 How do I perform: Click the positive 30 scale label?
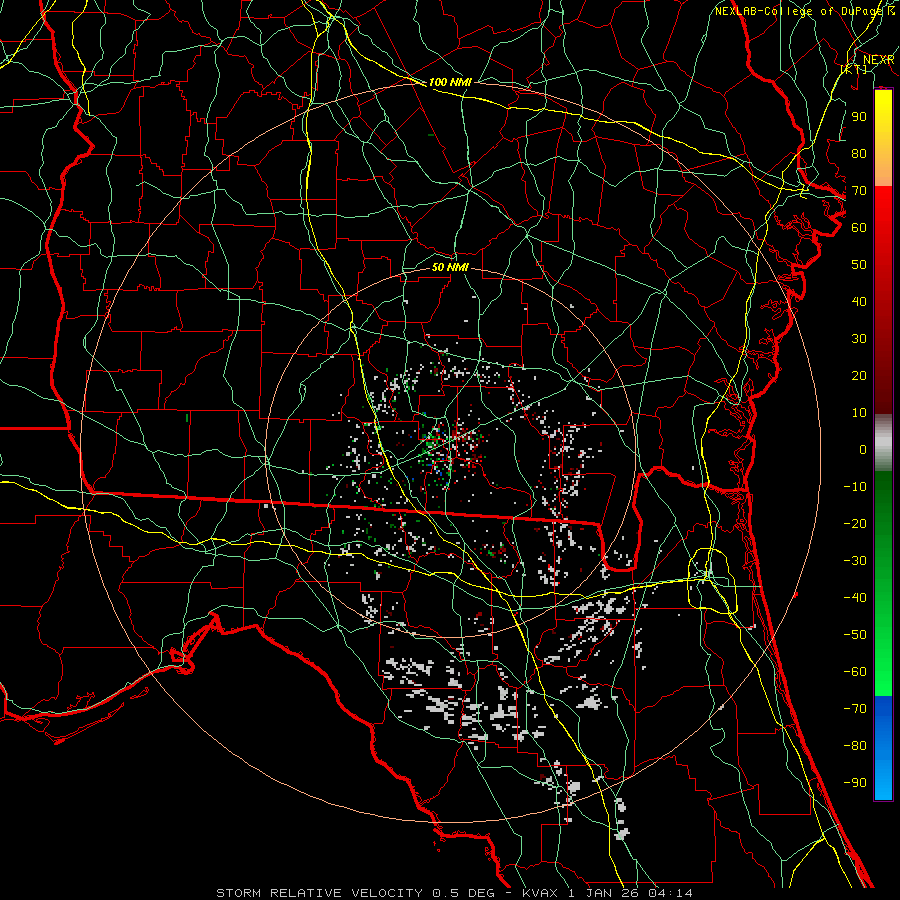[x=859, y=339]
